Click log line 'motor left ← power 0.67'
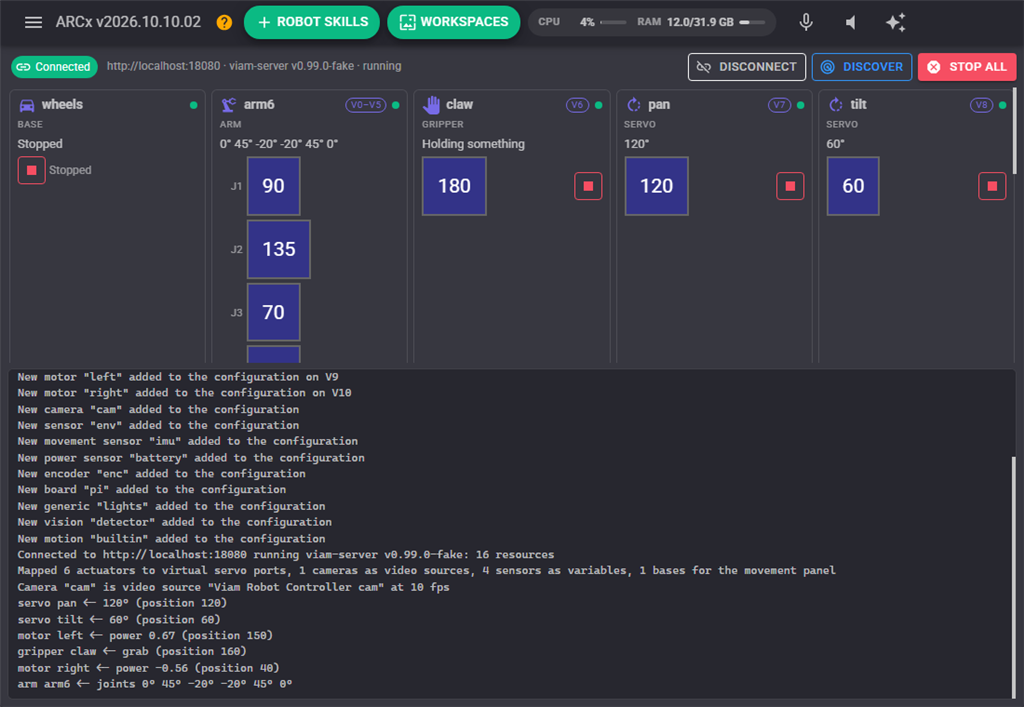 (145, 635)
